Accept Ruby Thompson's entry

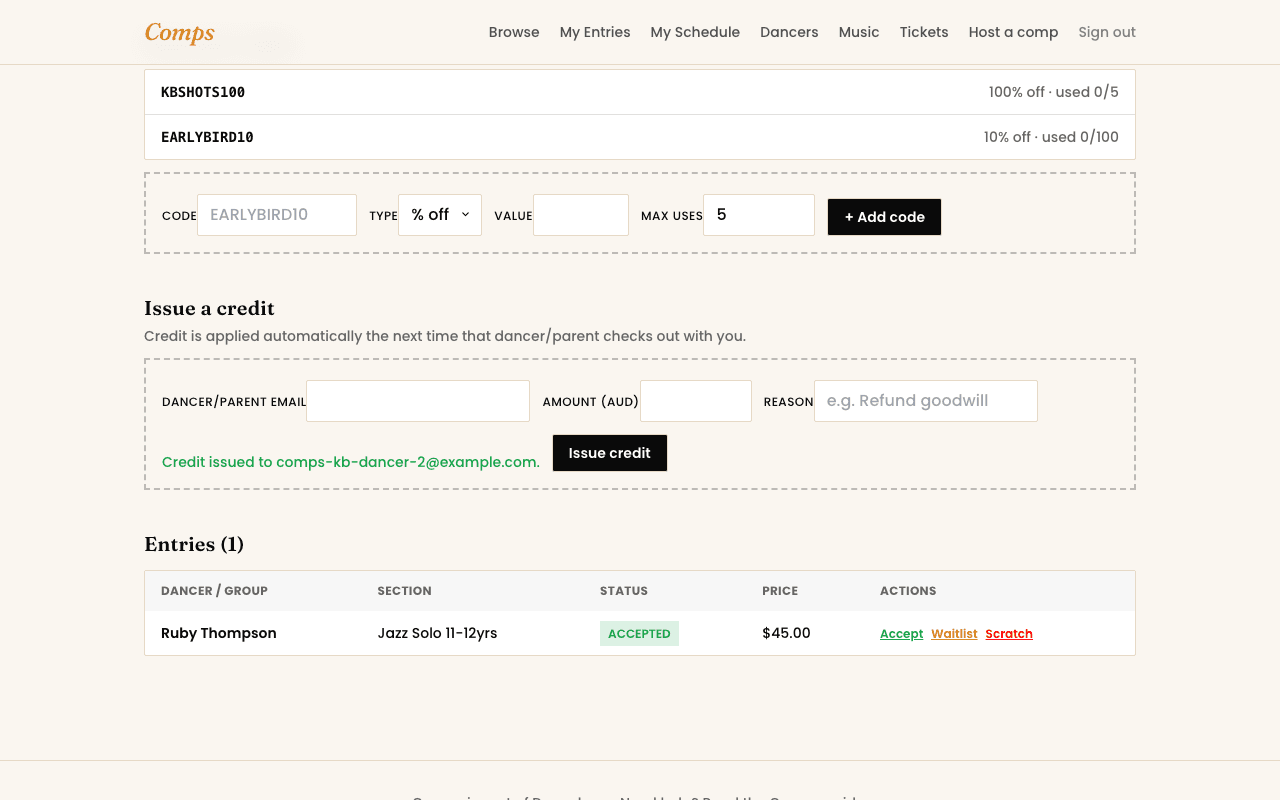coord(901,634)
